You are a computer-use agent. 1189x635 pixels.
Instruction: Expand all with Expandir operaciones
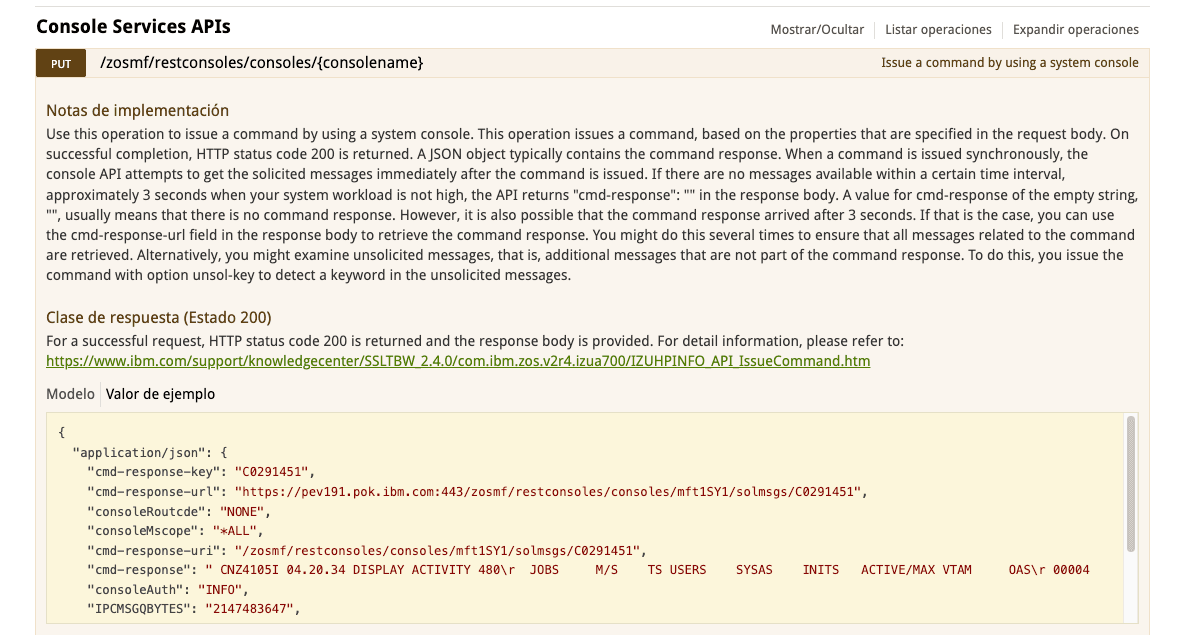(1075, 29)
